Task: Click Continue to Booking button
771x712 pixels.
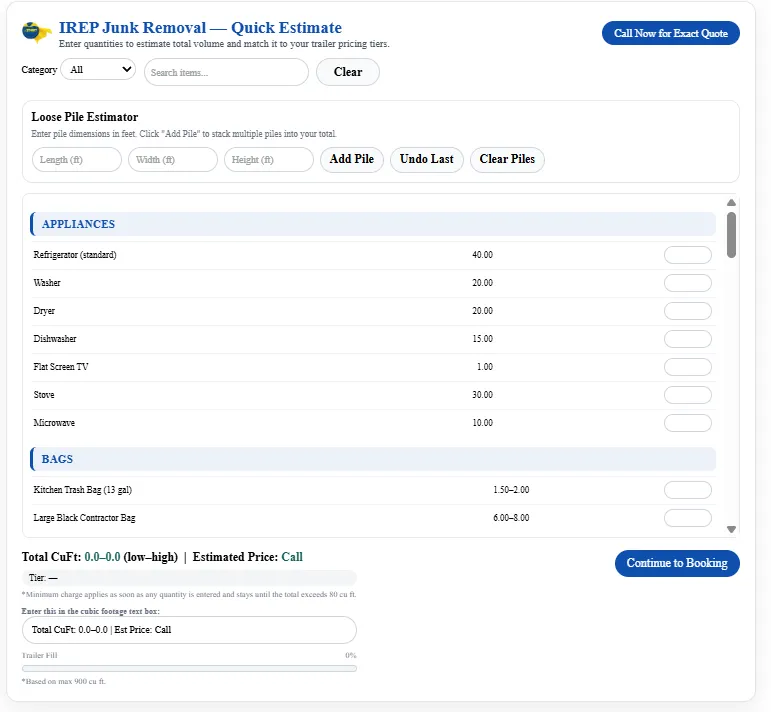Action: [x=677, y=563]
